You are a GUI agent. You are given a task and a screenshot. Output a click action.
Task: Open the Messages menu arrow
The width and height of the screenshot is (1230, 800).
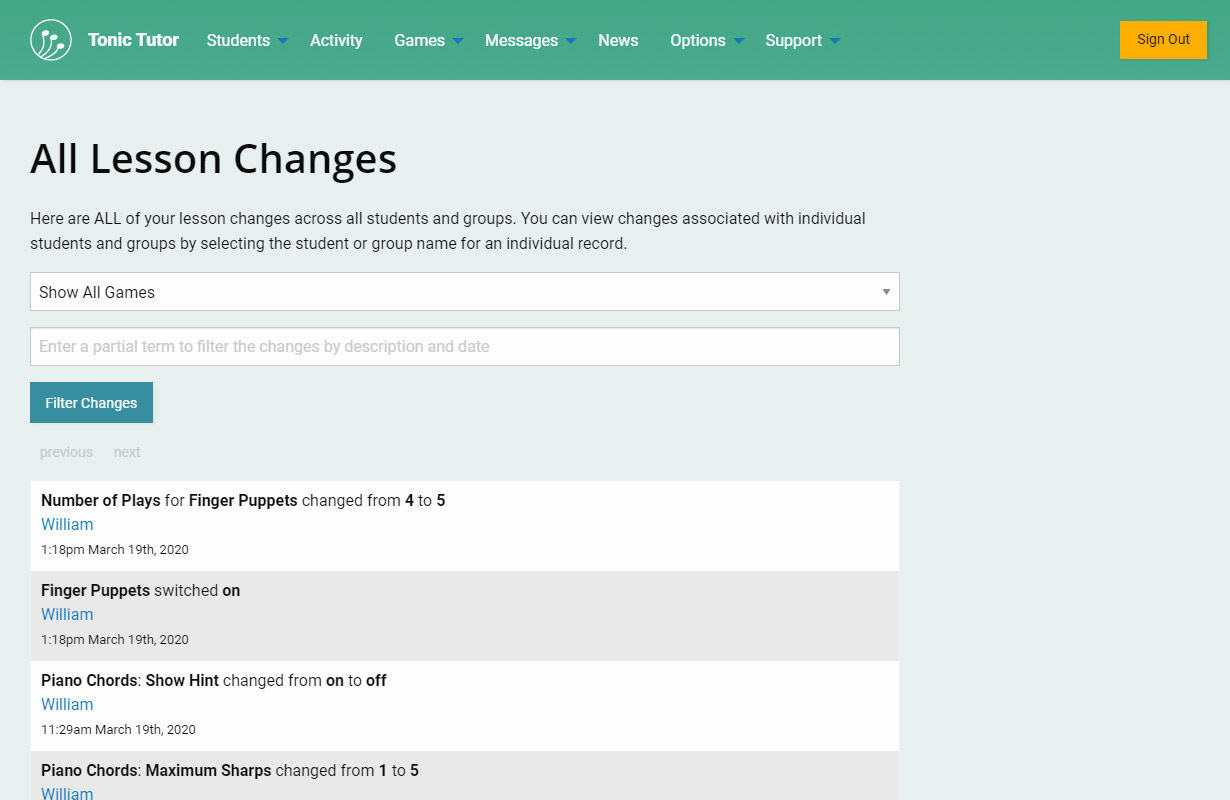point(571,41)
